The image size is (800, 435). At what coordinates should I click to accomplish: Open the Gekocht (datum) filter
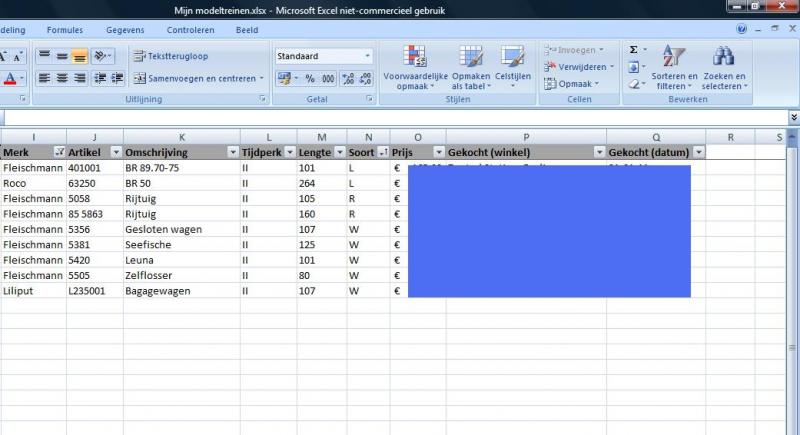pos(698,152)
